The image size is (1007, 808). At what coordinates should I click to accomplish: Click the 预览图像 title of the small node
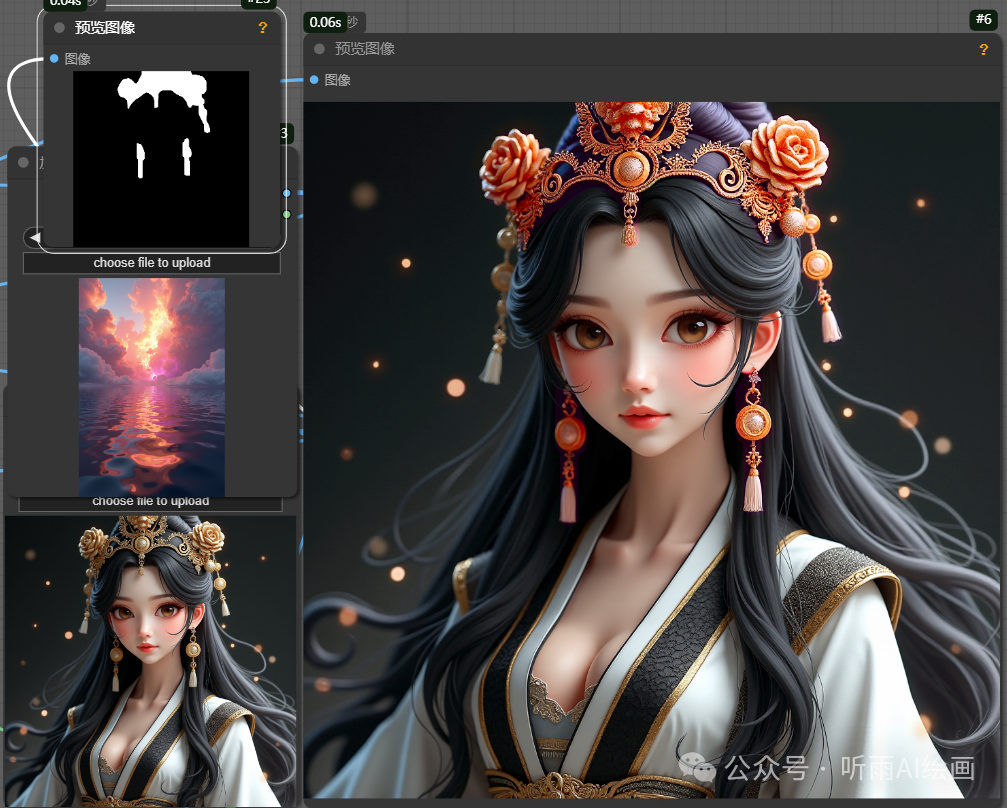point(105,28)
